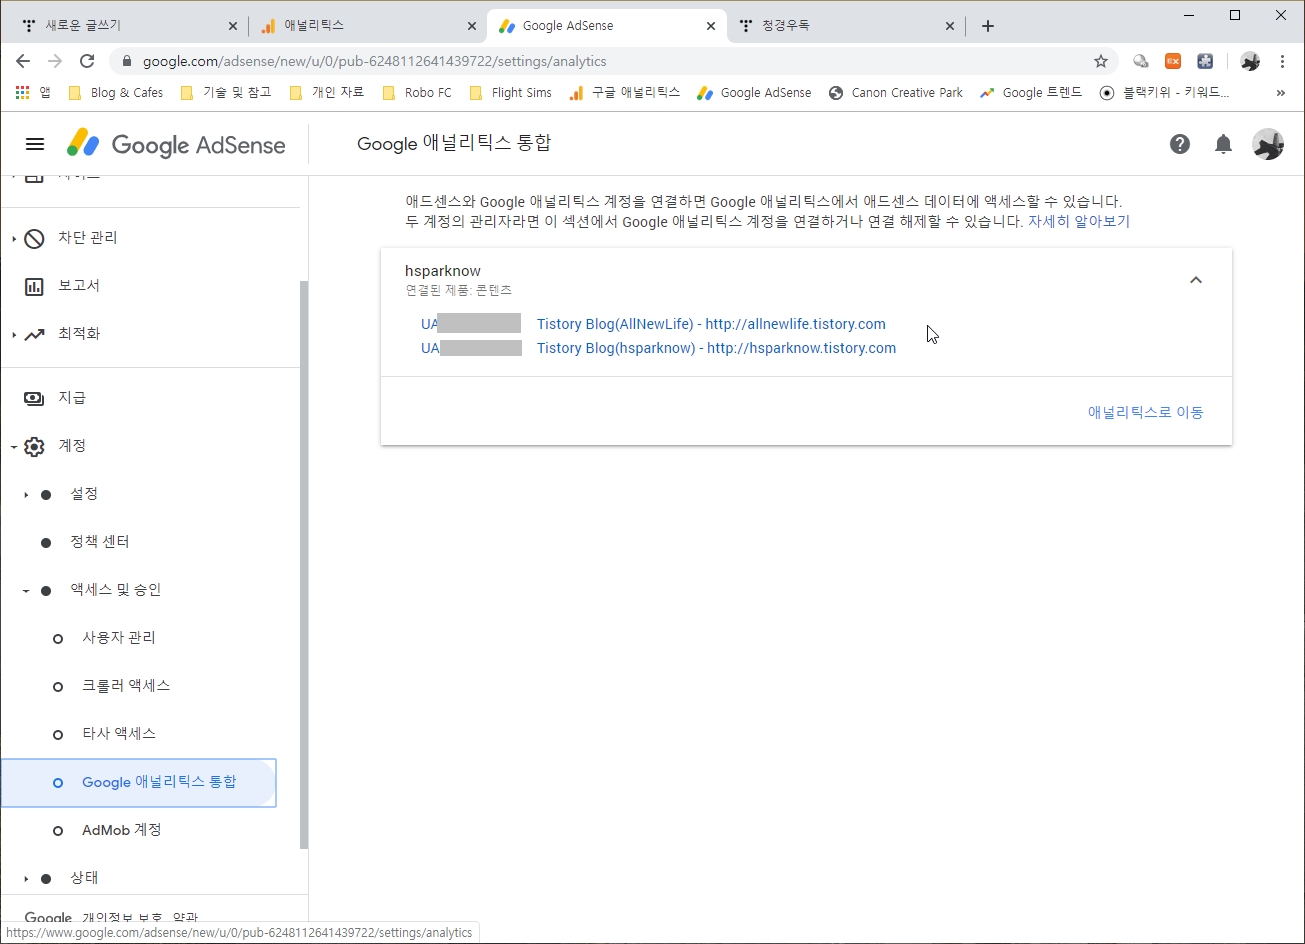Show hidden bookmarks with the double chevron

1280,93
